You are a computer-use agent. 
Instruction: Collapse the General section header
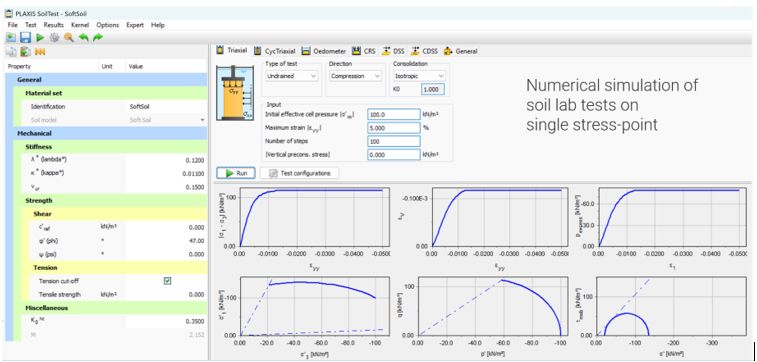coord(106,80)
